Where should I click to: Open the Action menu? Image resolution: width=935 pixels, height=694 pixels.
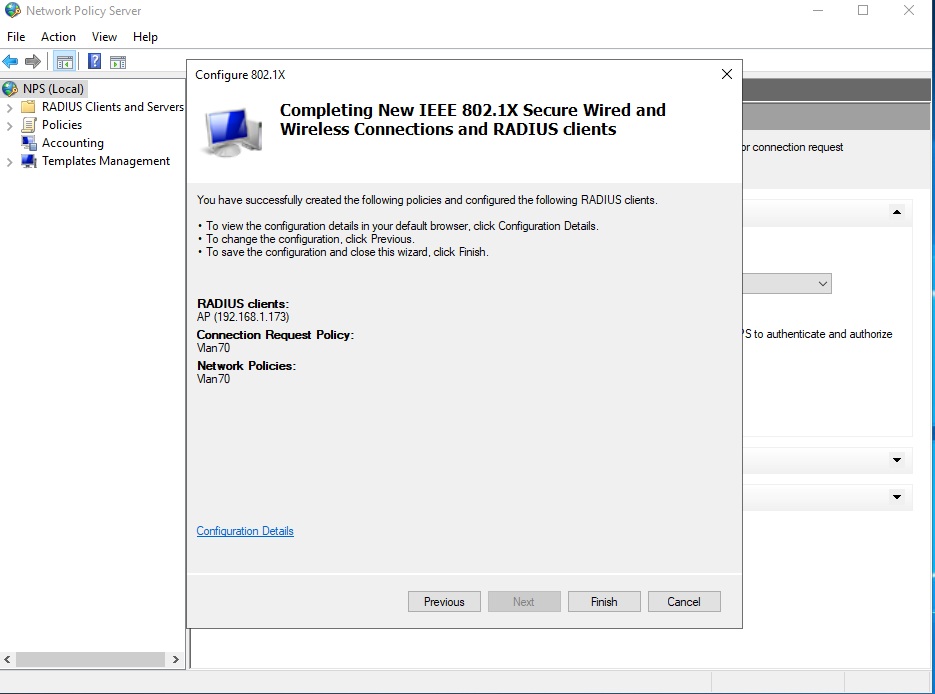coord(58,37)
